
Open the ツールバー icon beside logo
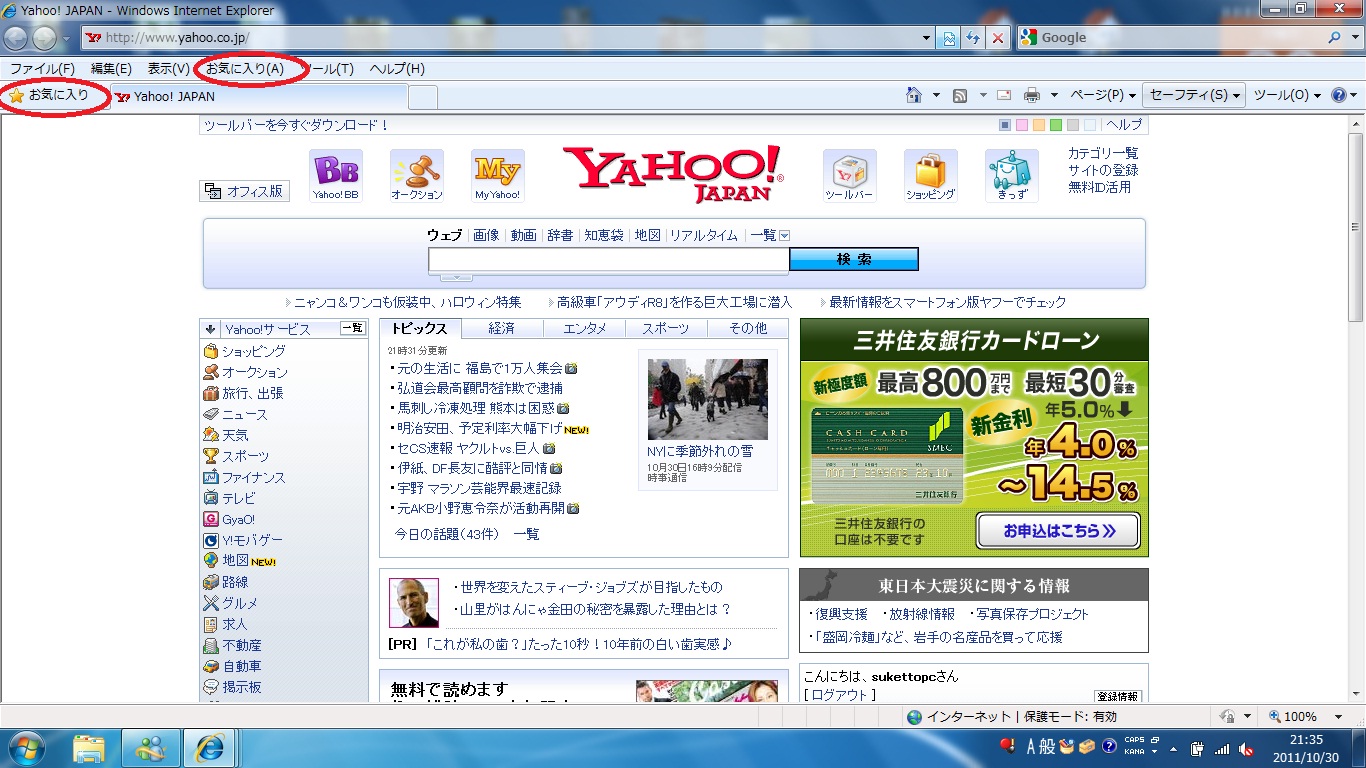(850, 176)
